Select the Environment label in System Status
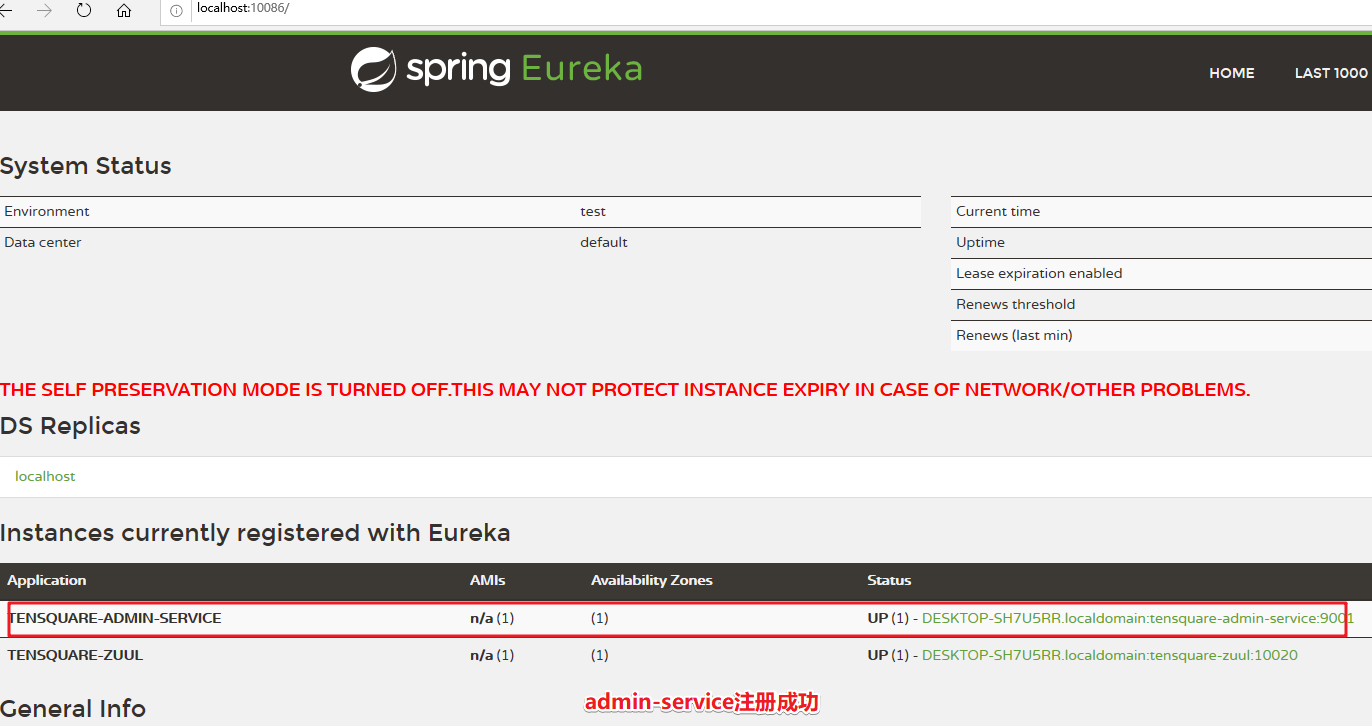 pos(47,211)
